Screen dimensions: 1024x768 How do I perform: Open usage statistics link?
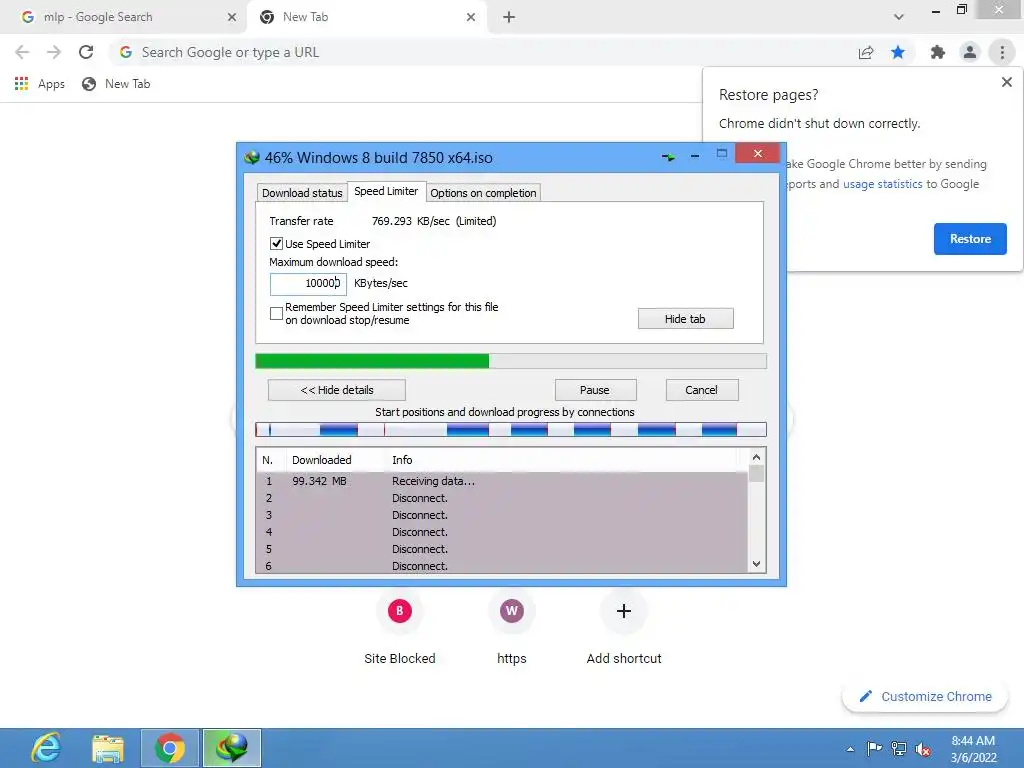click(882, 184)
